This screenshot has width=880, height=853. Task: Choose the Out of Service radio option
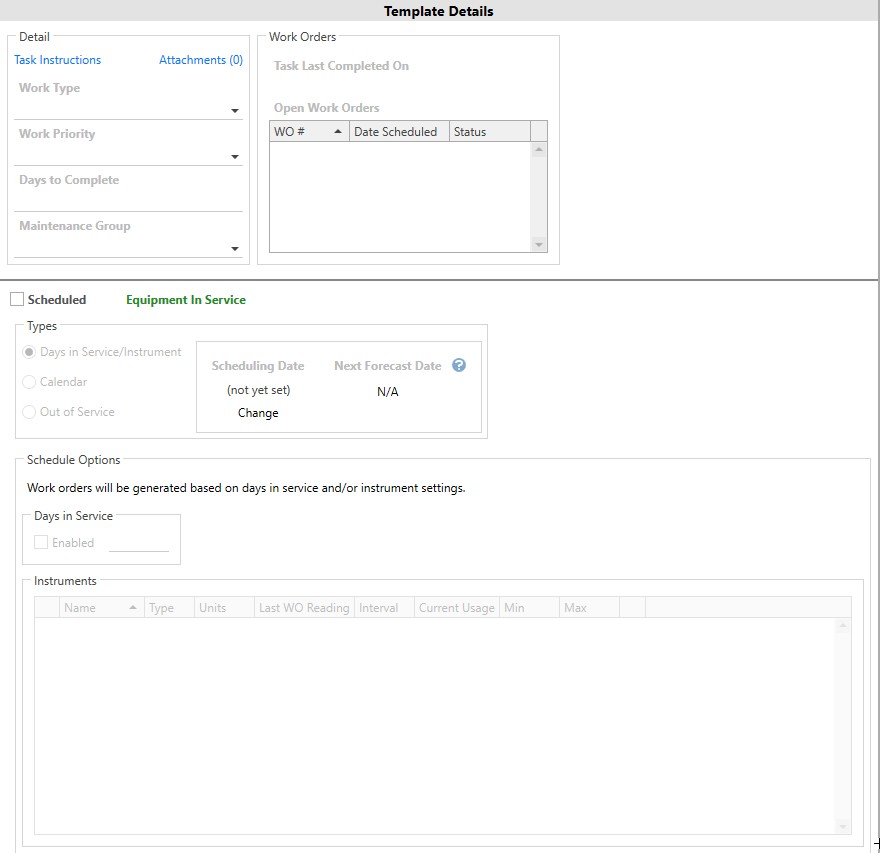(29, 411)
